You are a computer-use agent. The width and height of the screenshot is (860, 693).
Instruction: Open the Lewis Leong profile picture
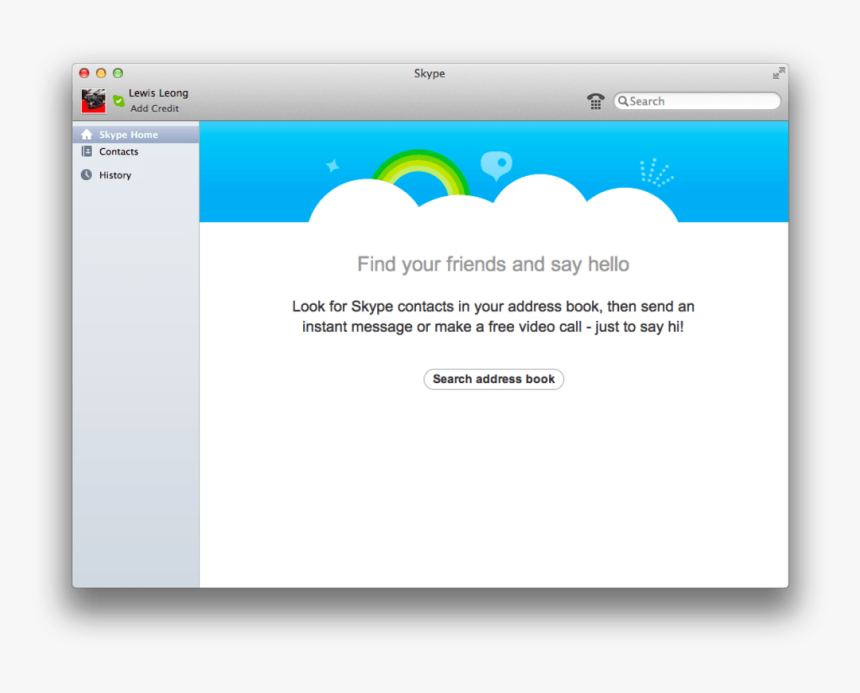tap(93, 101)
